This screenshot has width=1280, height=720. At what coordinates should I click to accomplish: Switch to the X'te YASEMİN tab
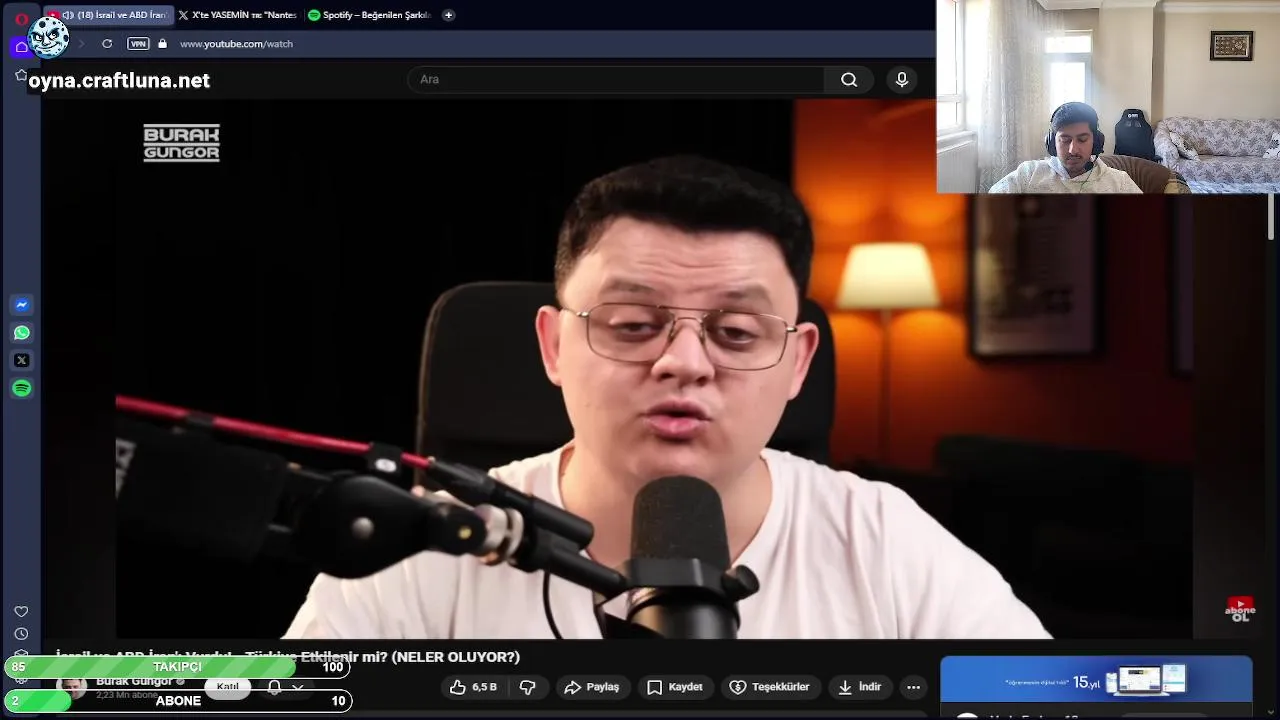[237, 15]
